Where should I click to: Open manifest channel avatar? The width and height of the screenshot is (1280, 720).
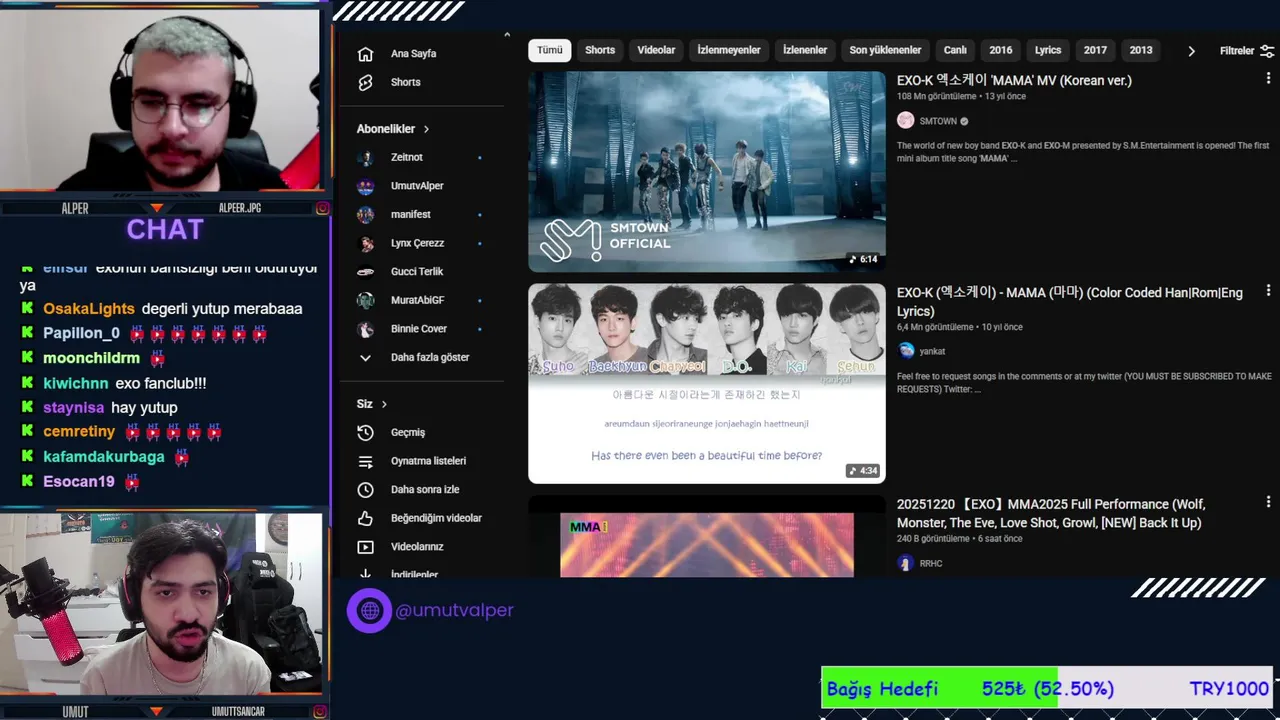(x=366, y=215)
